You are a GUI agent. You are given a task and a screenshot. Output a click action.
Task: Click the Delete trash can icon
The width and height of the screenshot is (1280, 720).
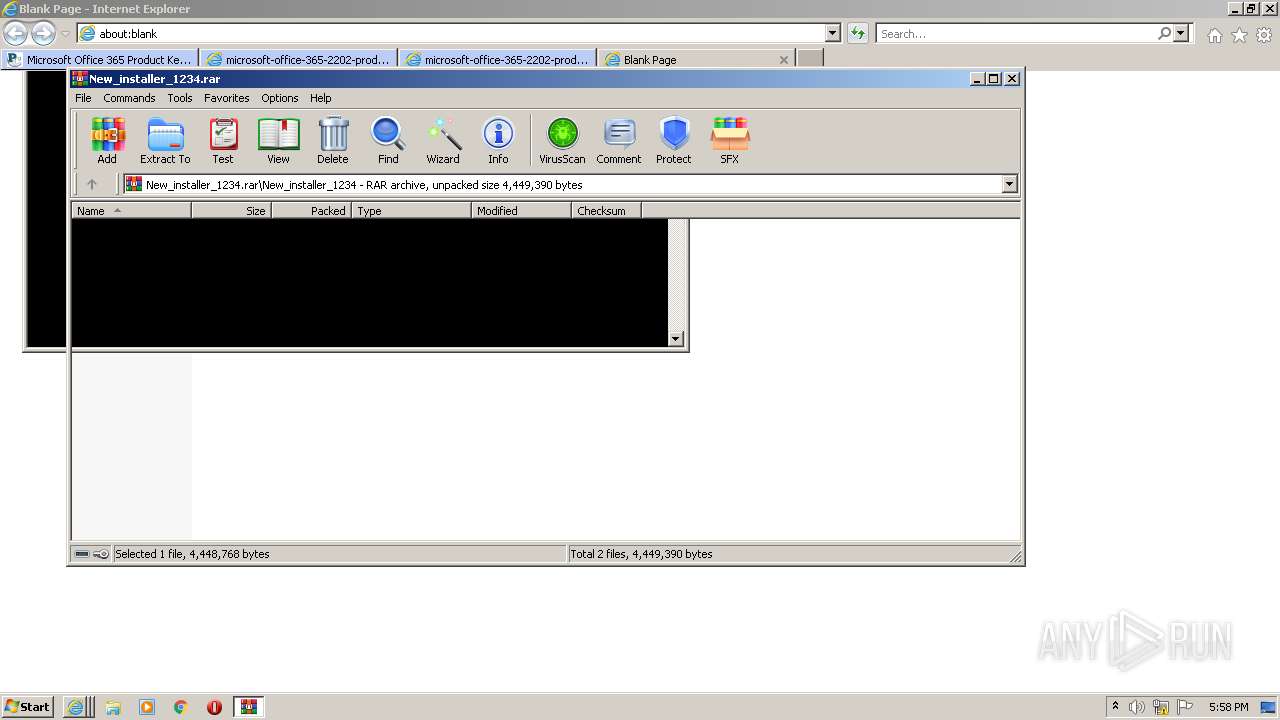pyautogui.click(x=333, y=140)
